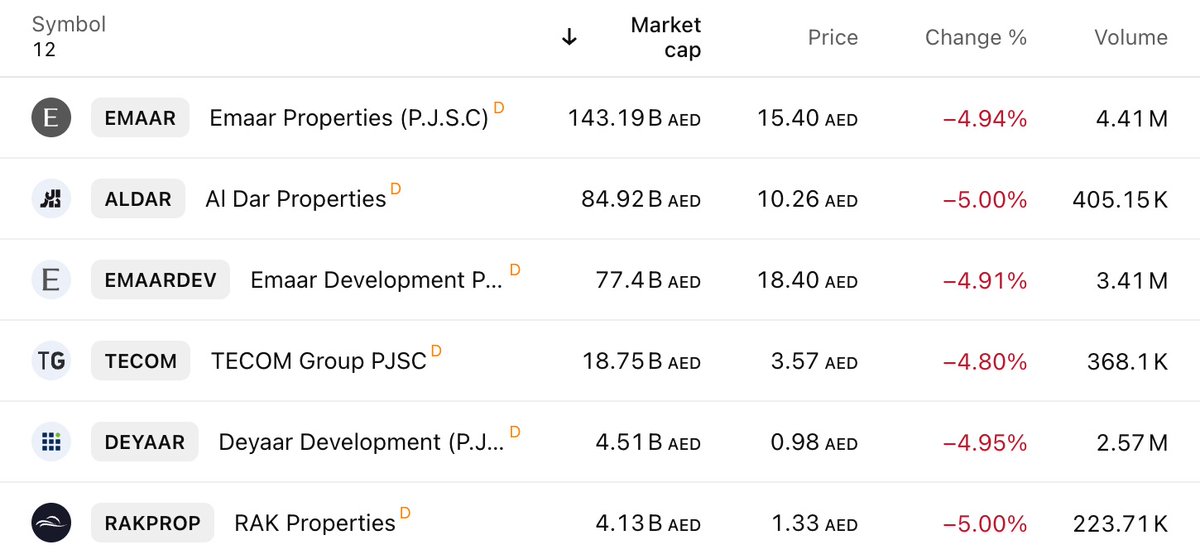Click the Deyaar dotted grid logo
1200x559 pixels.
click(x=51, y=442)
